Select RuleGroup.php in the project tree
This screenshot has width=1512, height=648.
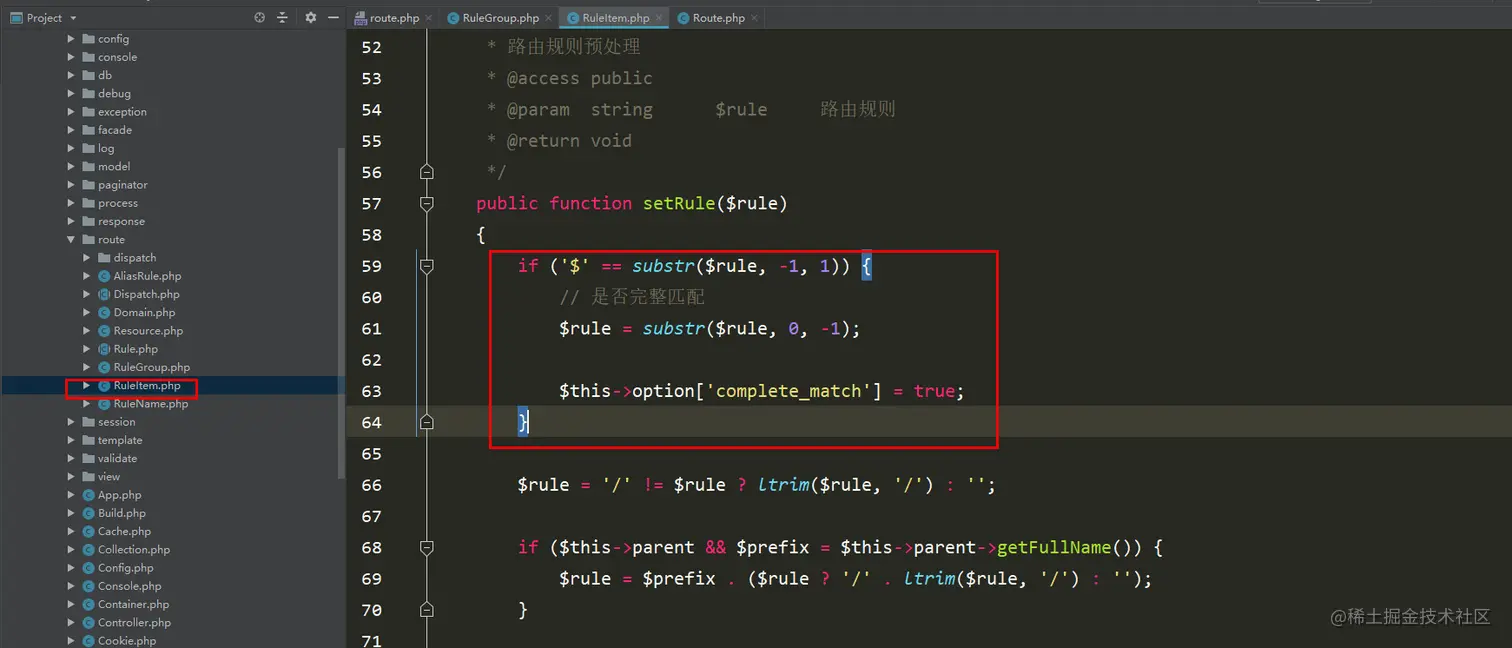click(151, 367)
